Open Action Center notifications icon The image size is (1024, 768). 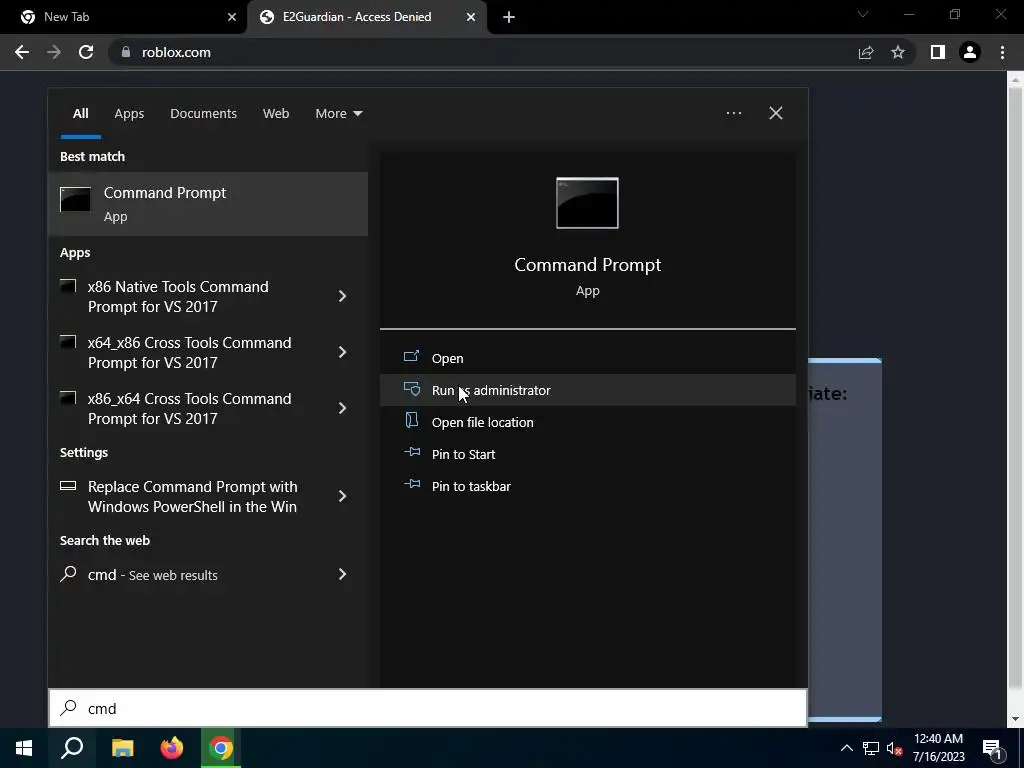[992, 749]
